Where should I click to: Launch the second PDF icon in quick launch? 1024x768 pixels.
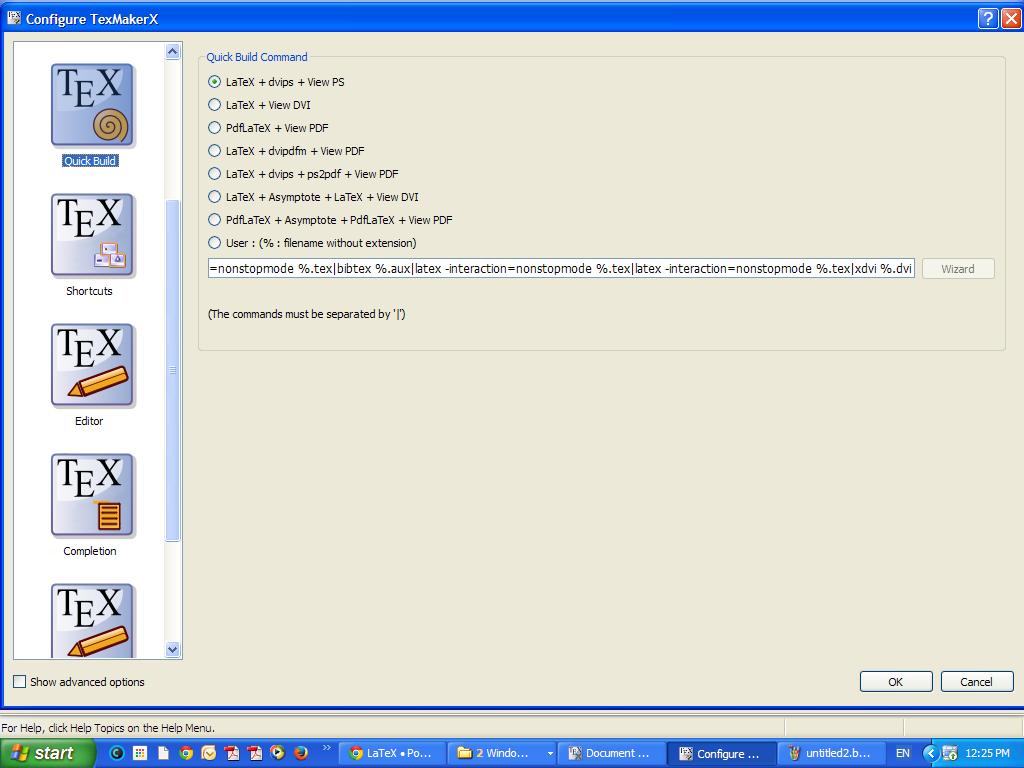(x=255, y=753)
